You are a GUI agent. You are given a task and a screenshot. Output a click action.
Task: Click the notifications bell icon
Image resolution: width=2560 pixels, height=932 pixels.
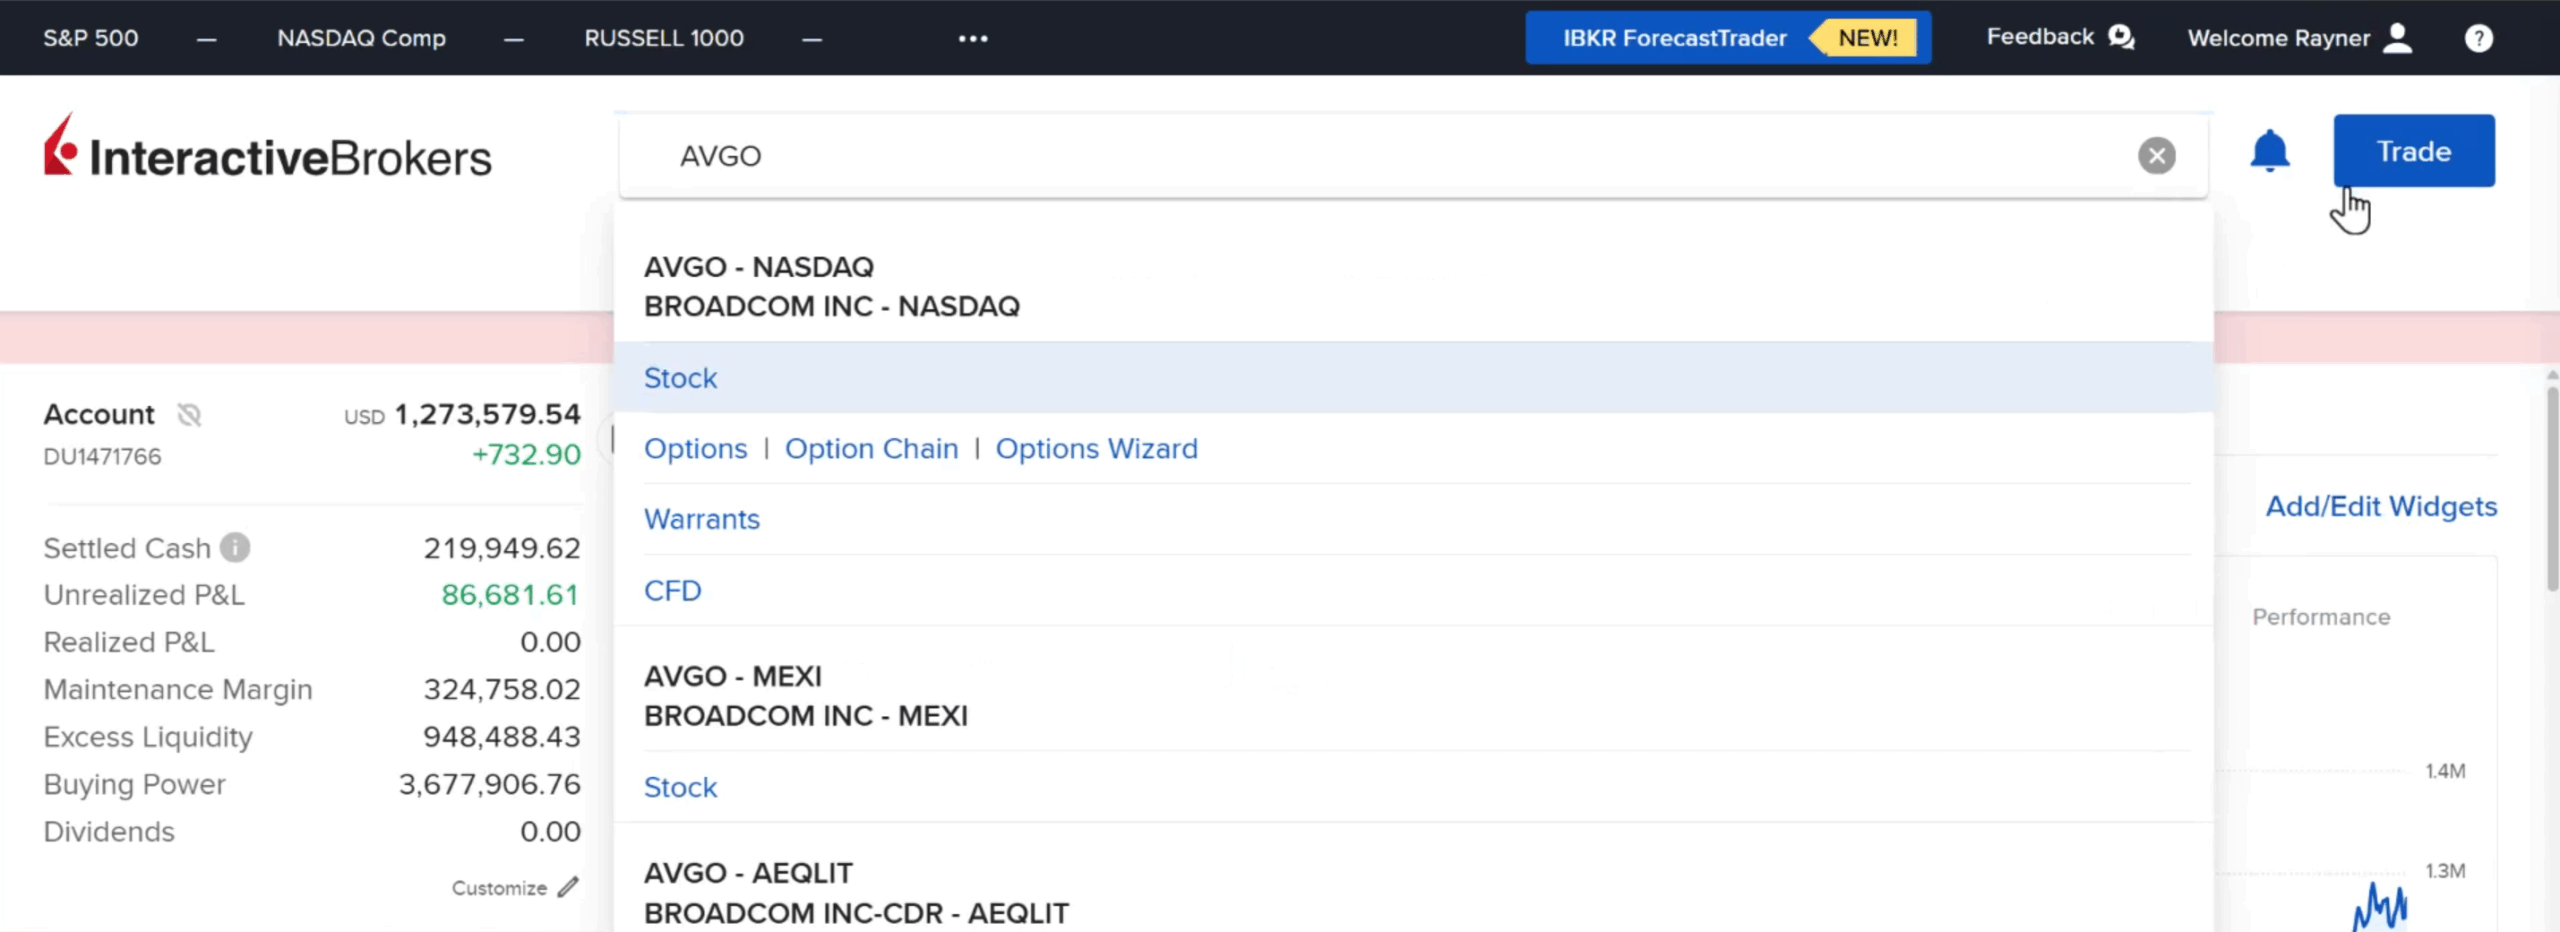coord(2269,152)
